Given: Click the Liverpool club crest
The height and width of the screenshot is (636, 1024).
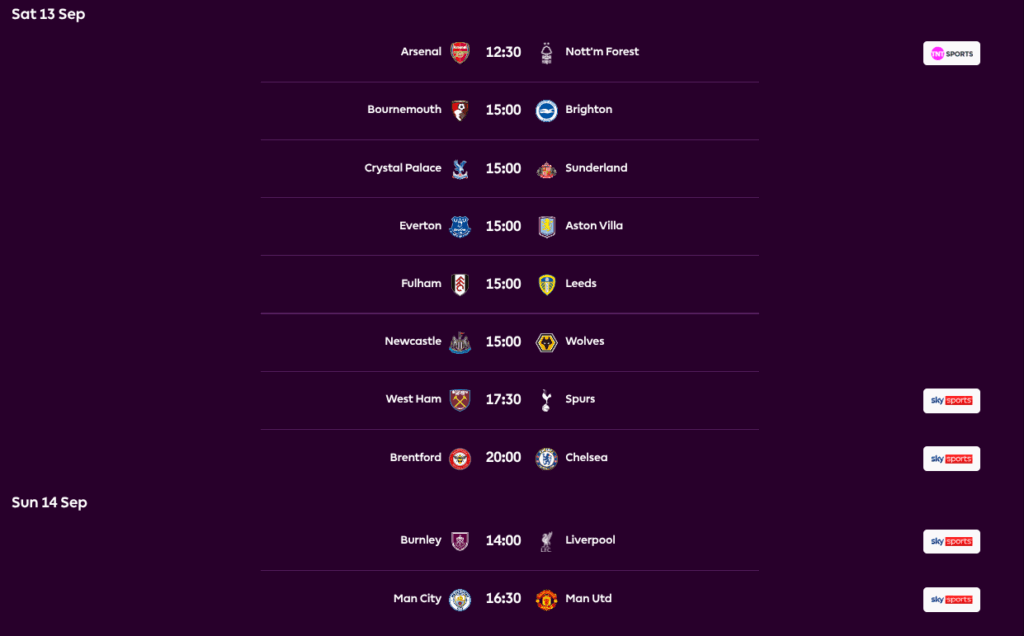Looking at the screenshot, I should pos(546,541).
